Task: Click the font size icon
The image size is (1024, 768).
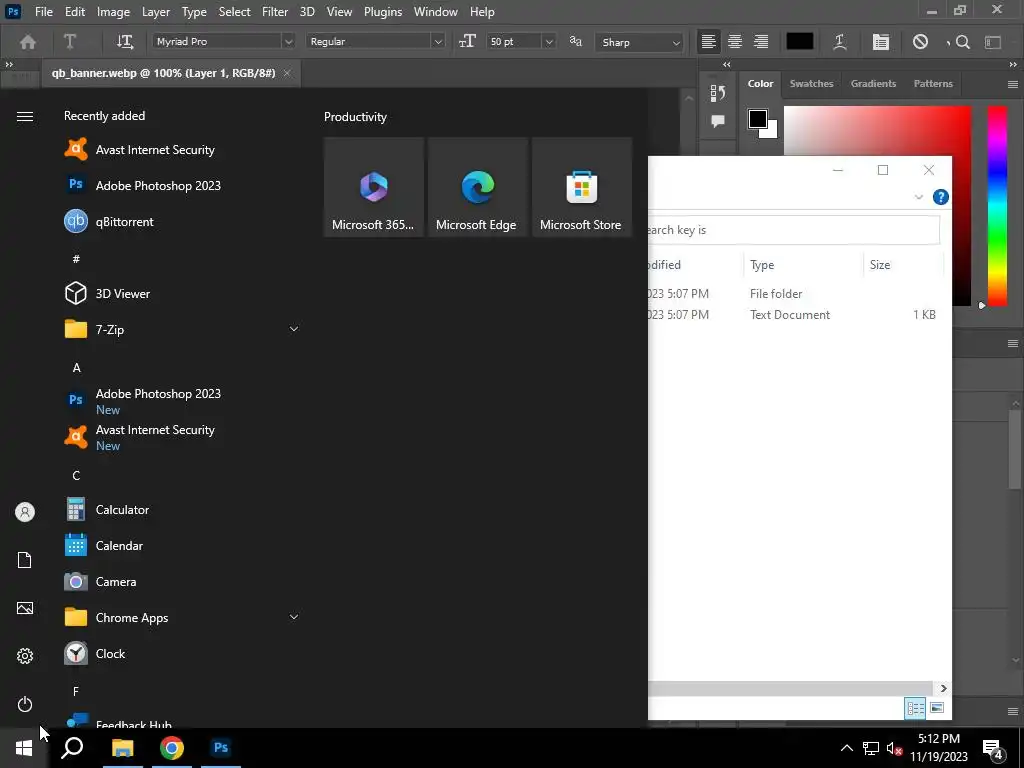Action: click(467, 42)
